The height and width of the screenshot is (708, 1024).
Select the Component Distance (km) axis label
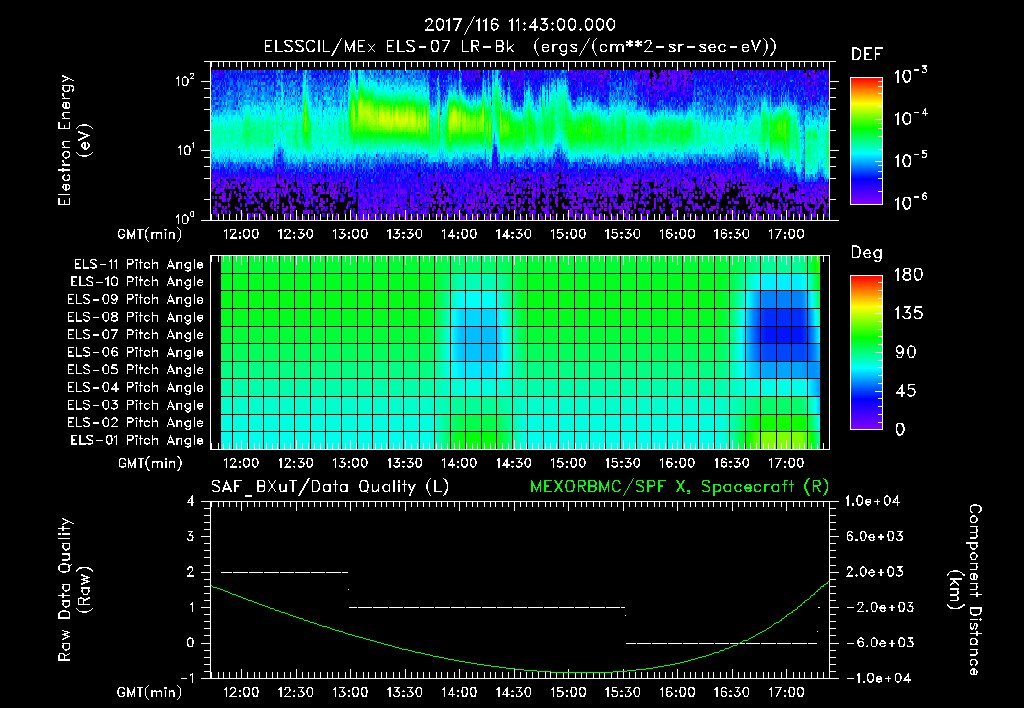pos(964,590)
